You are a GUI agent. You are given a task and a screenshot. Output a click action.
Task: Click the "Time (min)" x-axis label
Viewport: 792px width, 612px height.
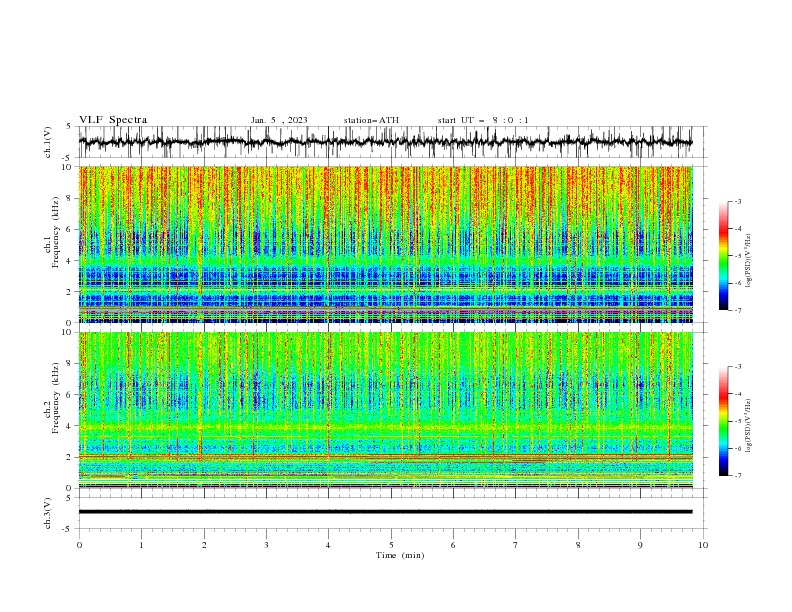coord(400,555)
